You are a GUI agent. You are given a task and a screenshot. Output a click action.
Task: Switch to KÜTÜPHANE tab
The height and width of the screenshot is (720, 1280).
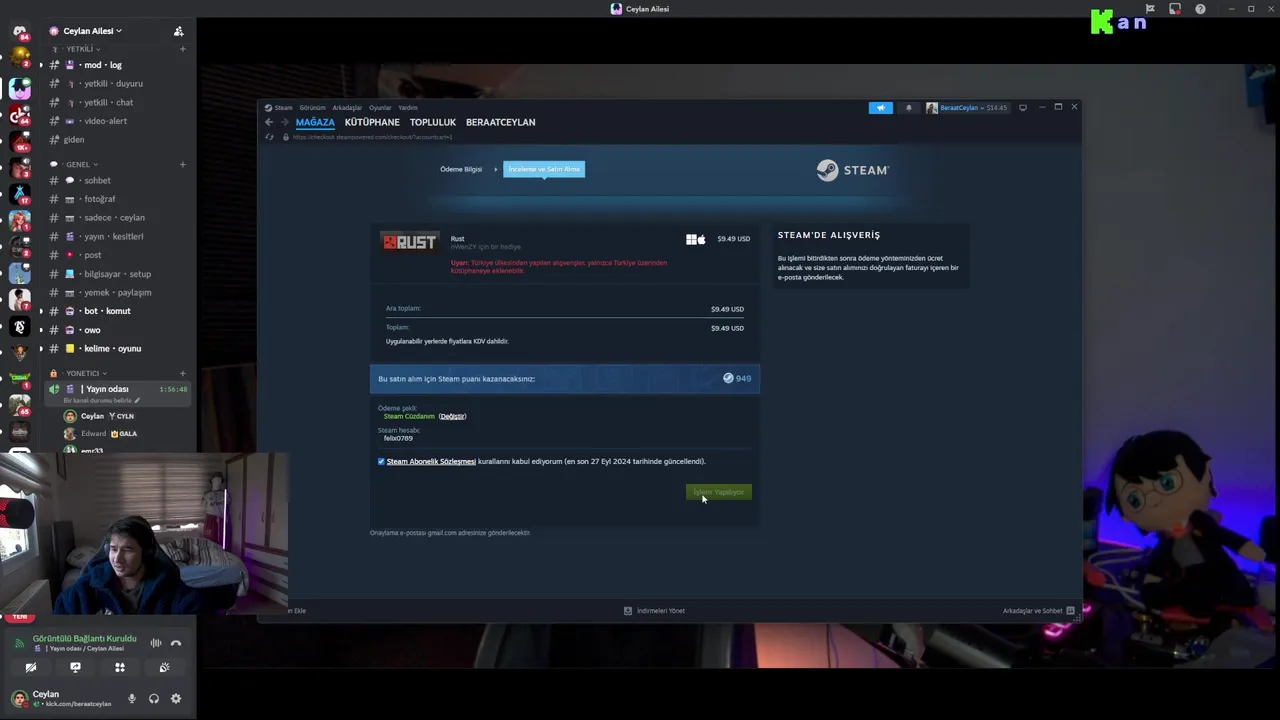point(372,122)
